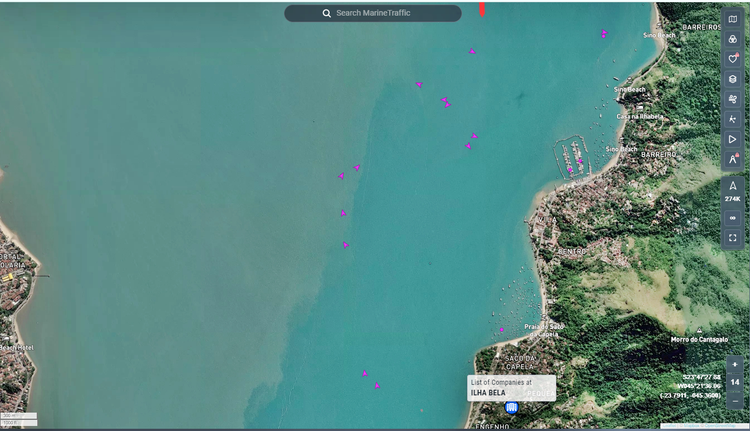Open the vessel filters icon
This screenshot has width=750, height=431.
click(x=733, y=39)
